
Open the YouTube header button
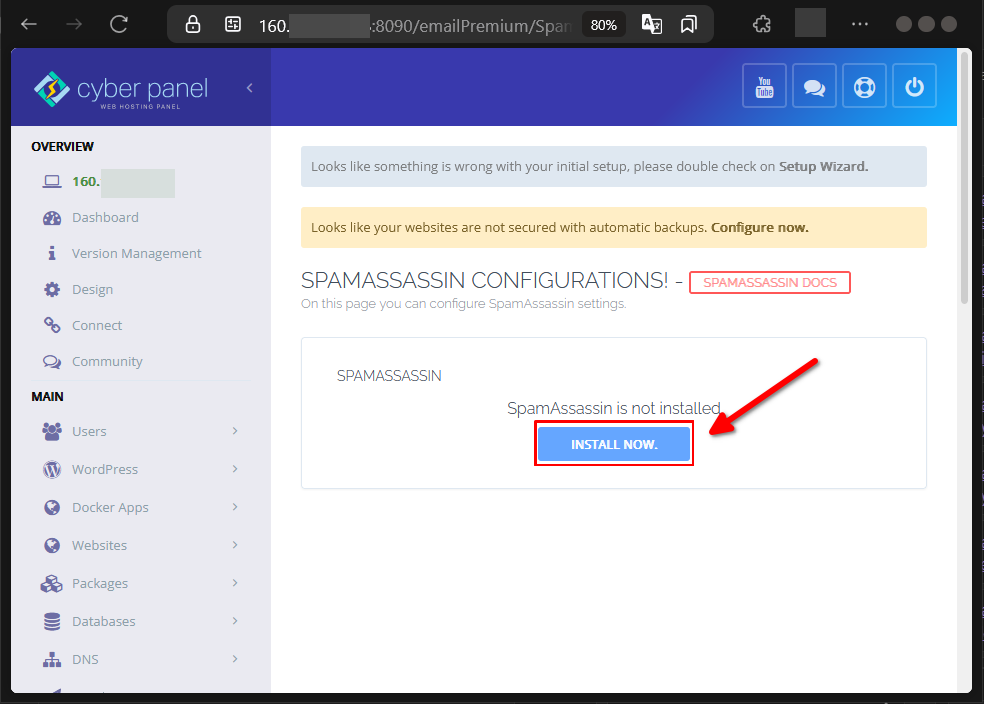[x=764, y=86]
